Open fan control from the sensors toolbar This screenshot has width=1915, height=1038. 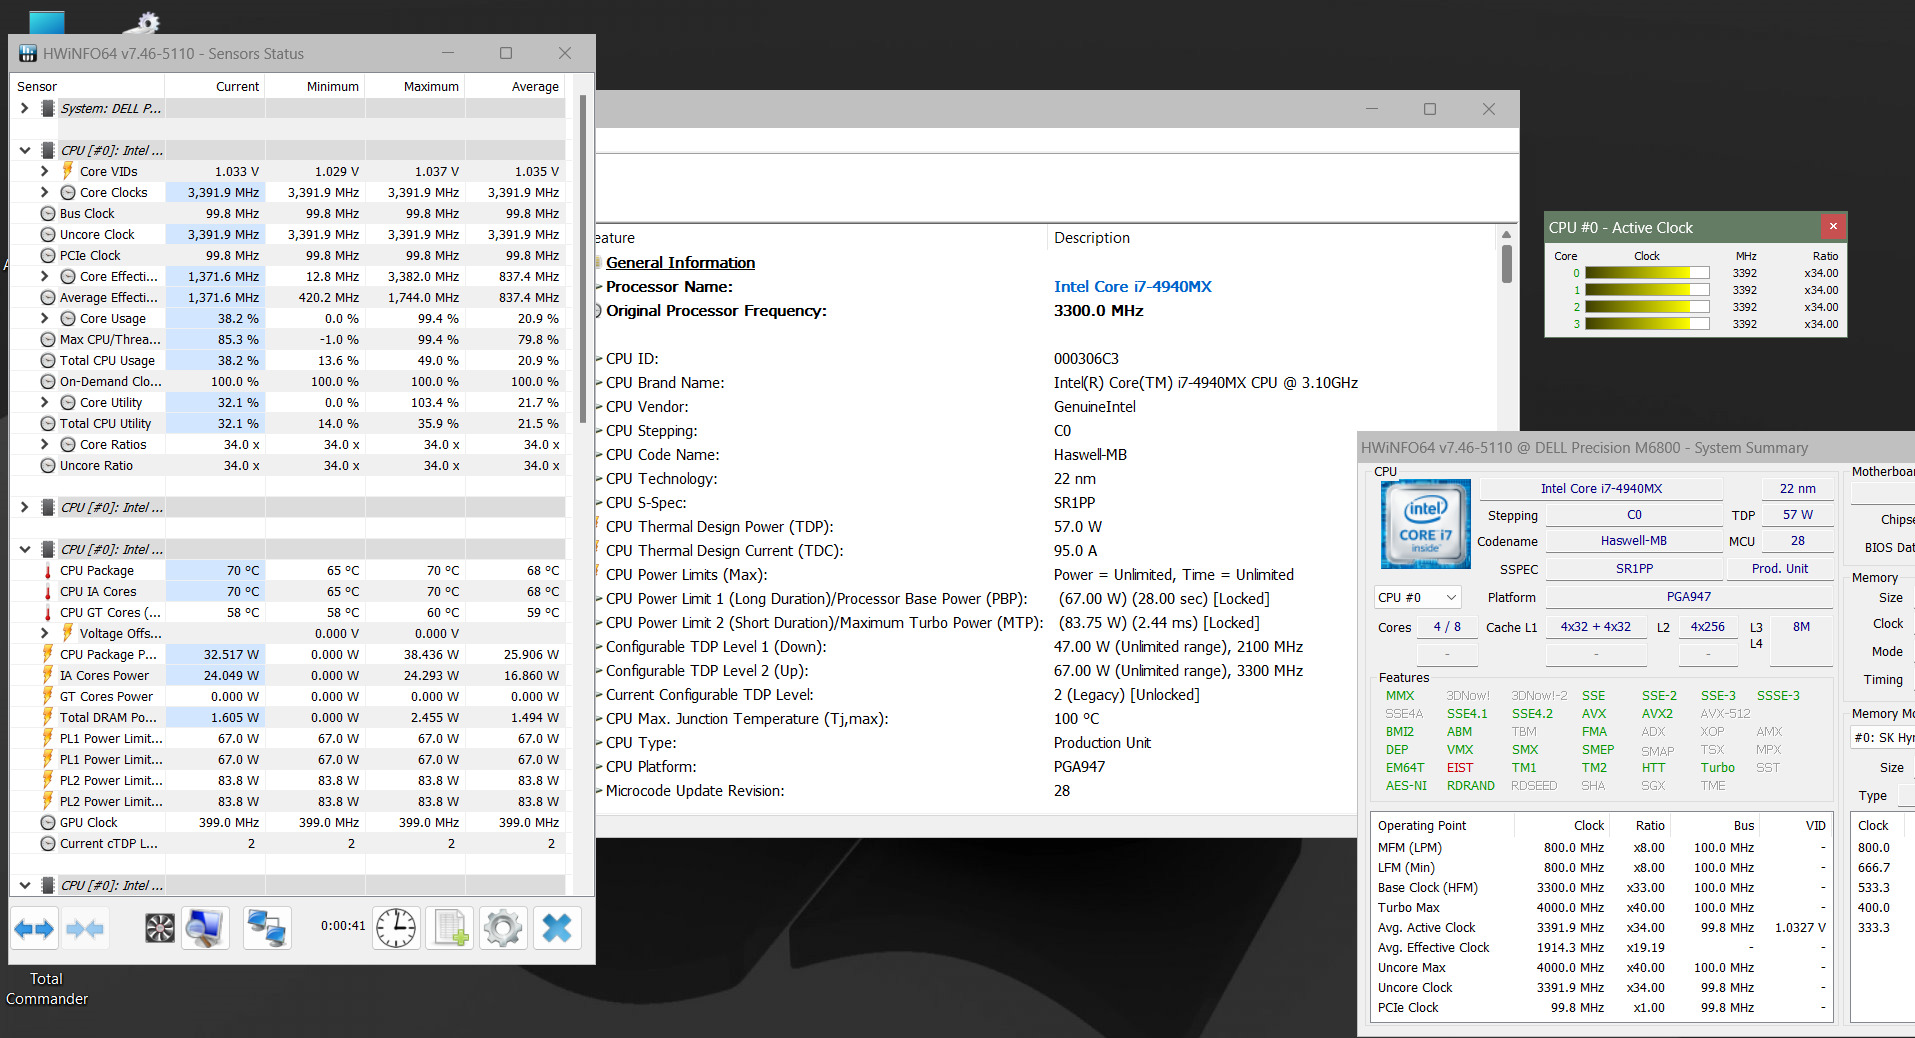(x=160, y=929)
